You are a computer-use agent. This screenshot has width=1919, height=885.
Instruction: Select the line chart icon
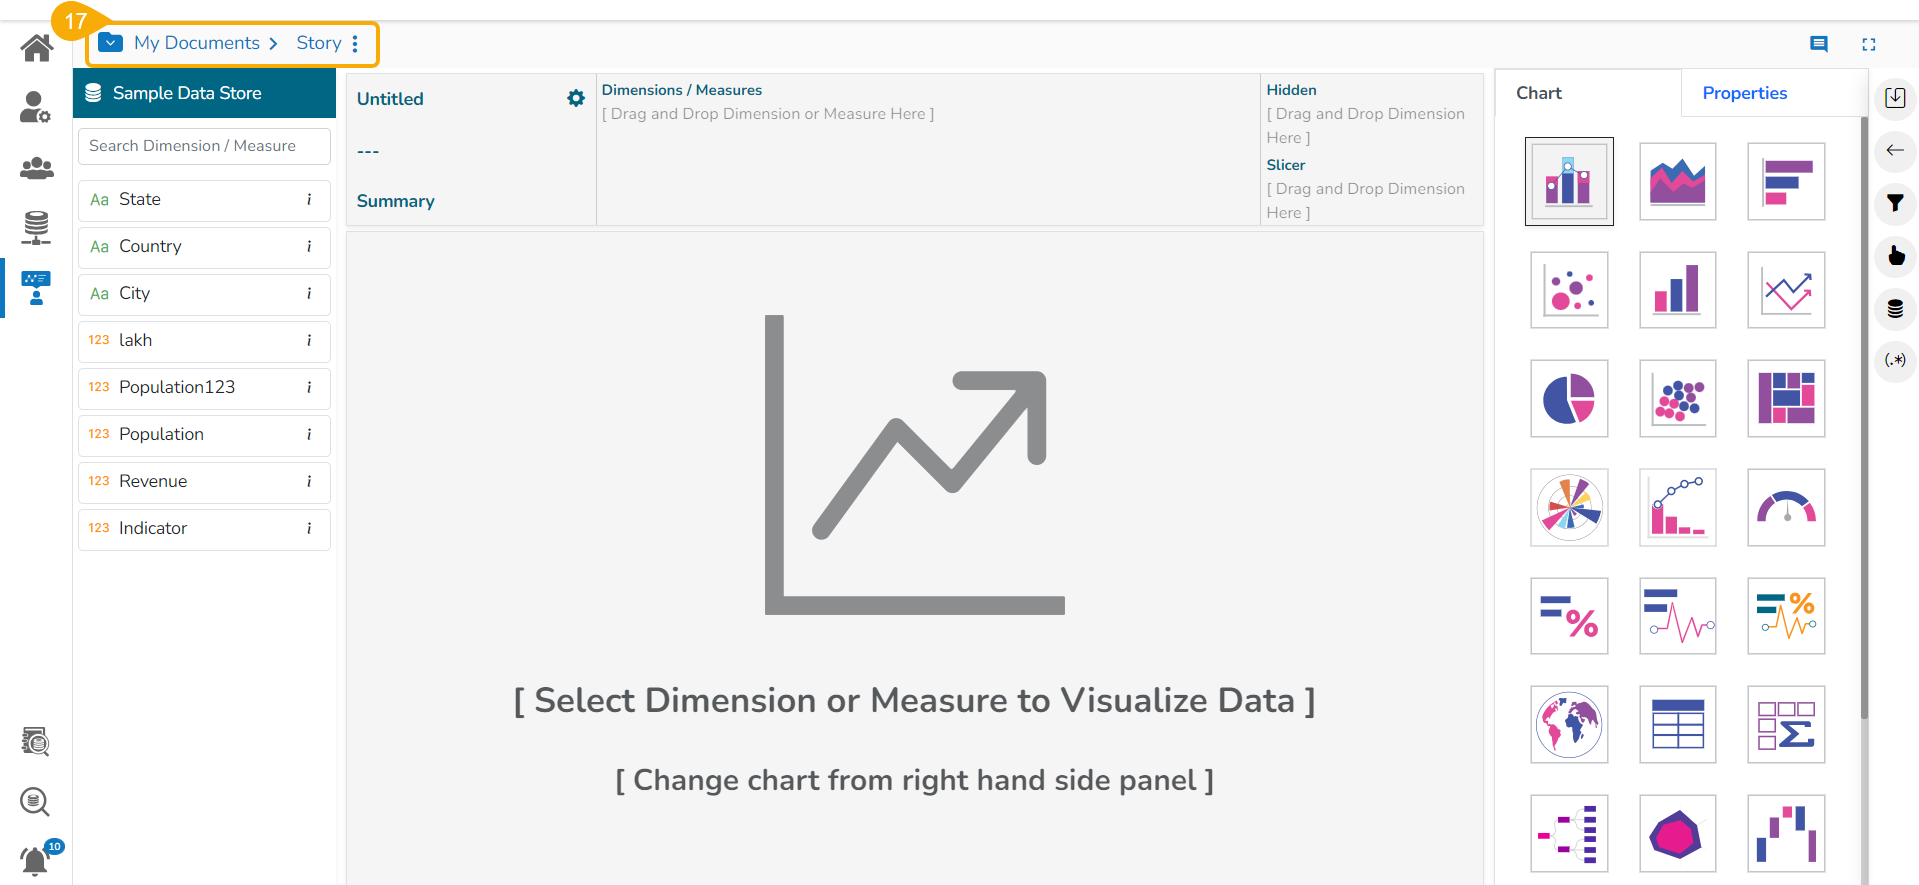pyautogui.click(x=1786, y=291)
